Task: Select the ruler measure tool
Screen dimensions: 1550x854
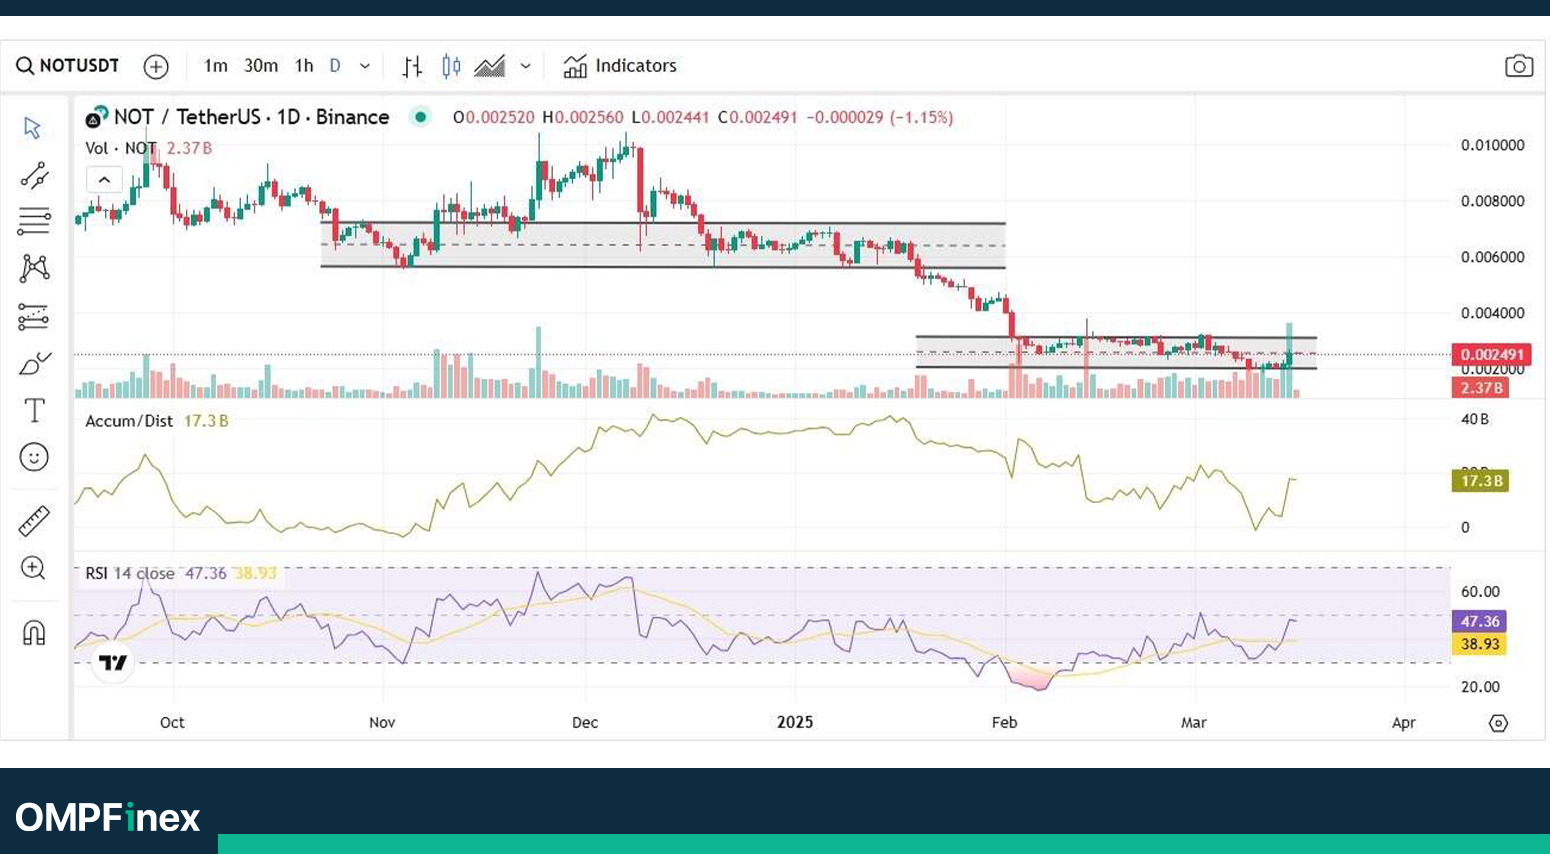Action: coord(34,521)
